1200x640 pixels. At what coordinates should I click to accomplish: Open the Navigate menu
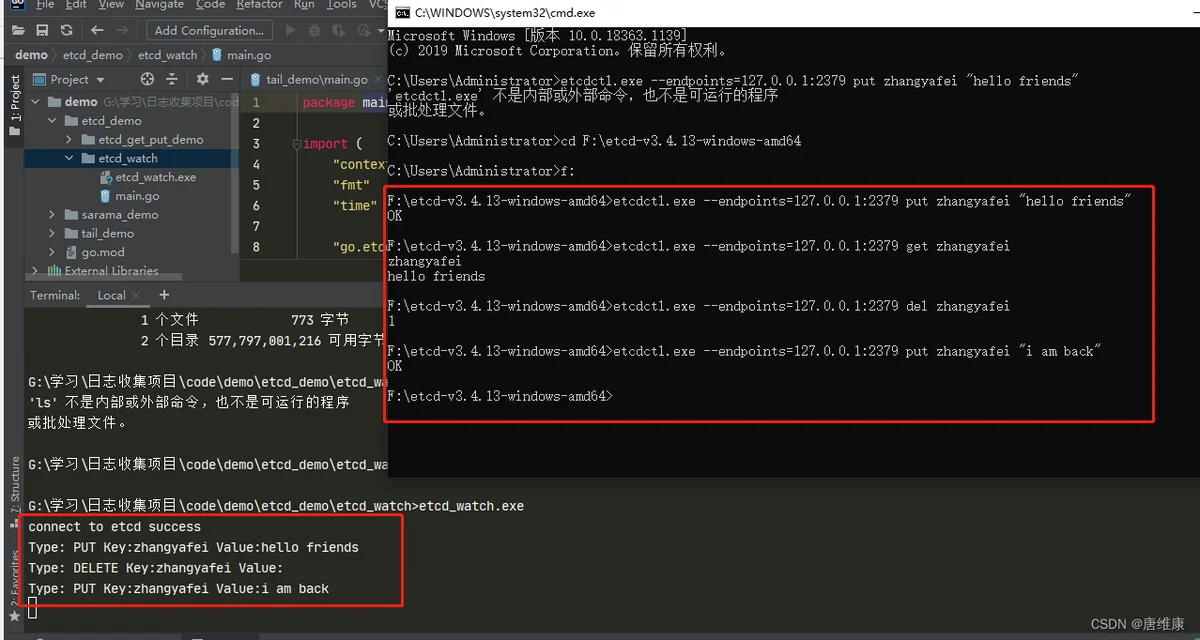[x=159, y=5]
